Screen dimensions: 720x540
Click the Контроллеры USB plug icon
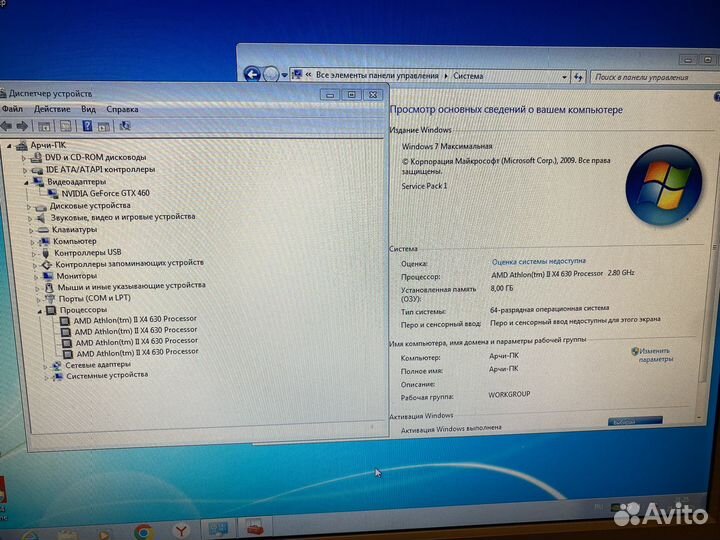[x=45, y=253]
